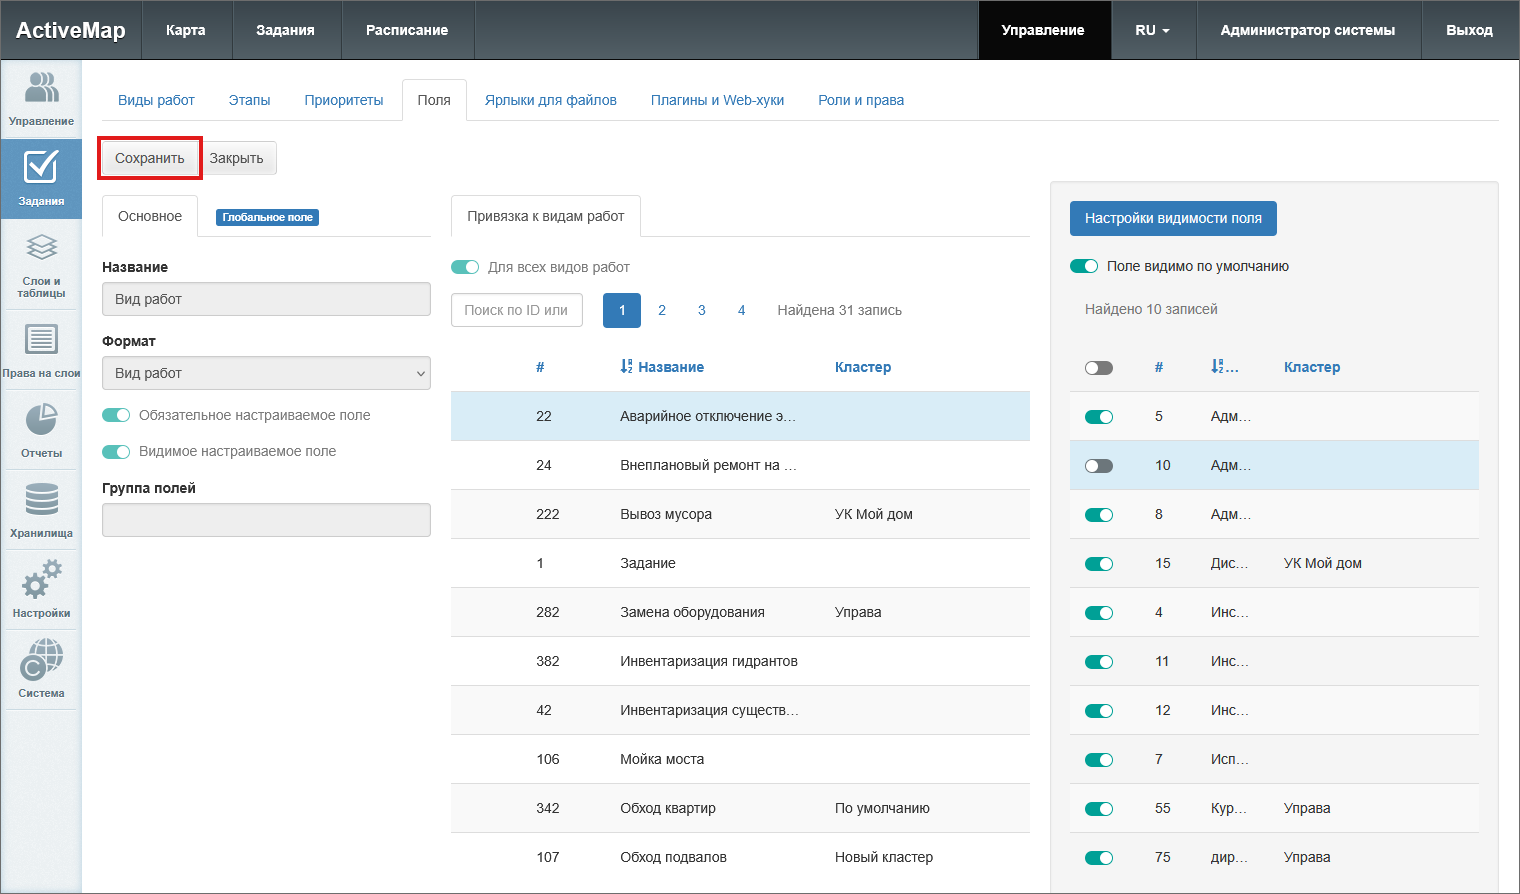Expand the Формат dropdown

[266, 373]
